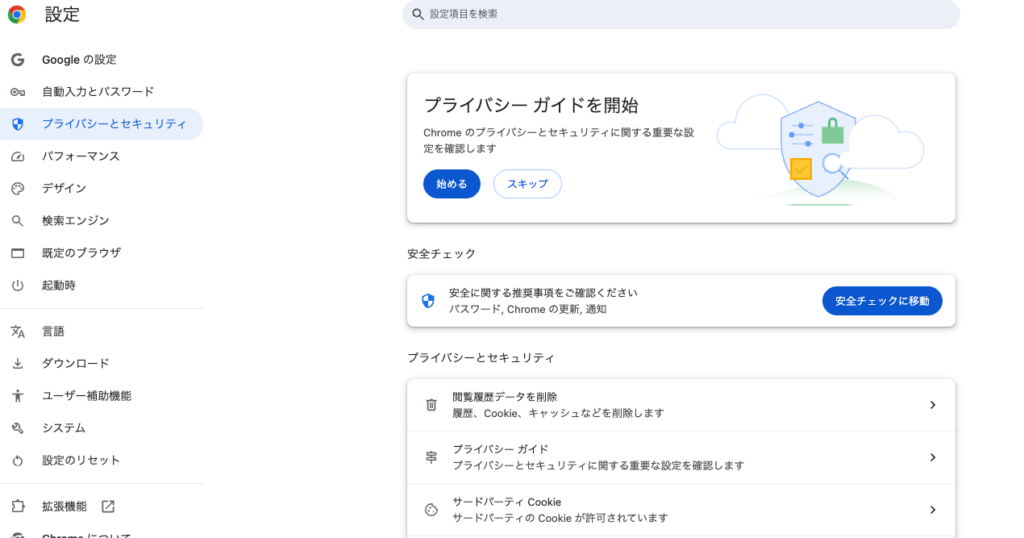Viewport: 1024px width, 538px height.
Task: Click the cookie icon for サードパーティ Cookie
Action: 431,510
